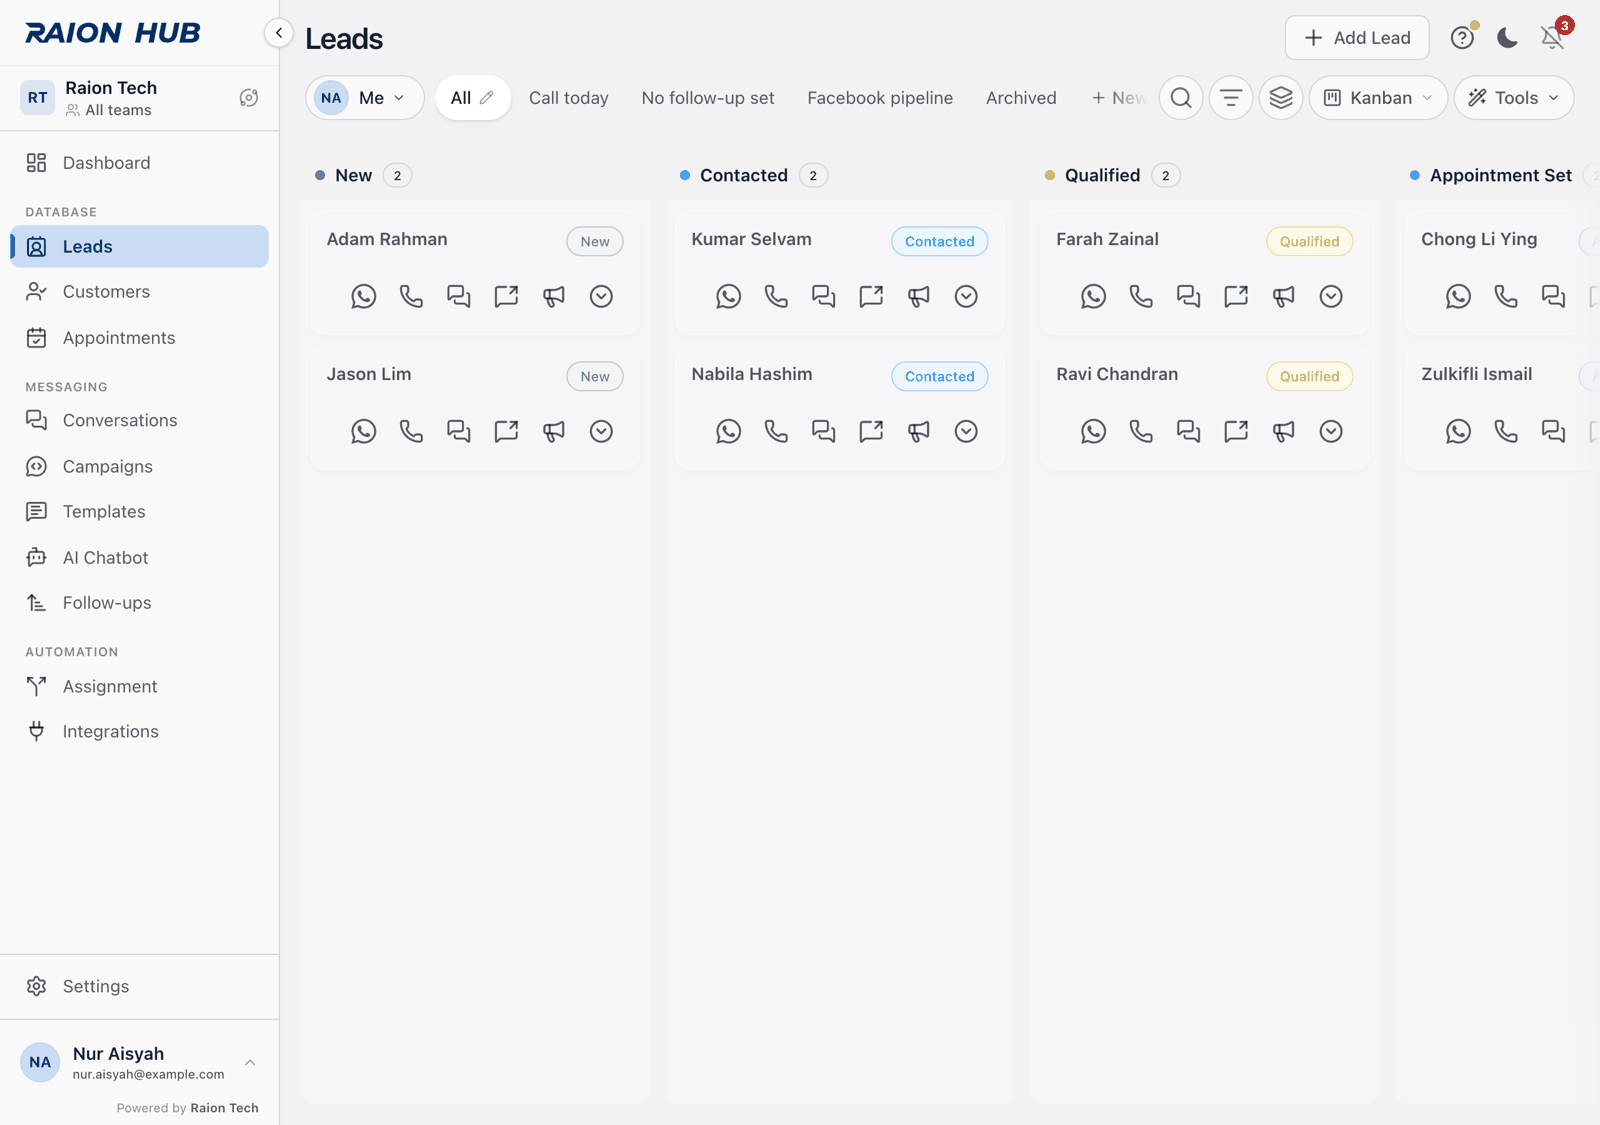The width and height of the screenshot is (1600, 1125).
Task: Call Chong Li Ying via phone icon
Action: [x=1506, y=296]
